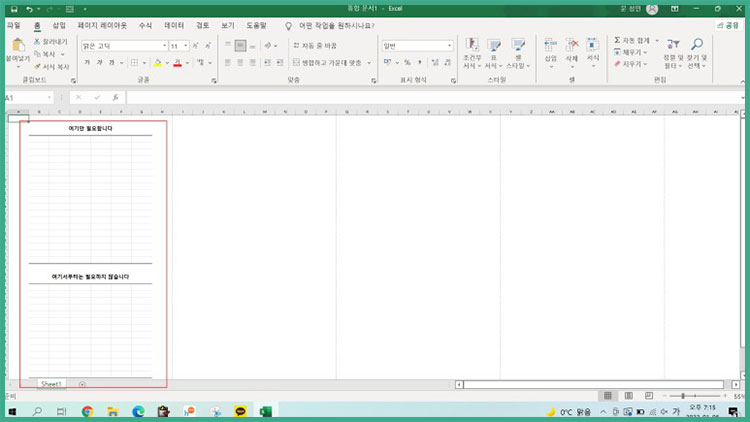Expand the fill color dropdown arrow
This screenshot has height=422, width=750.
pyautogui.click(x=167, y=63)
